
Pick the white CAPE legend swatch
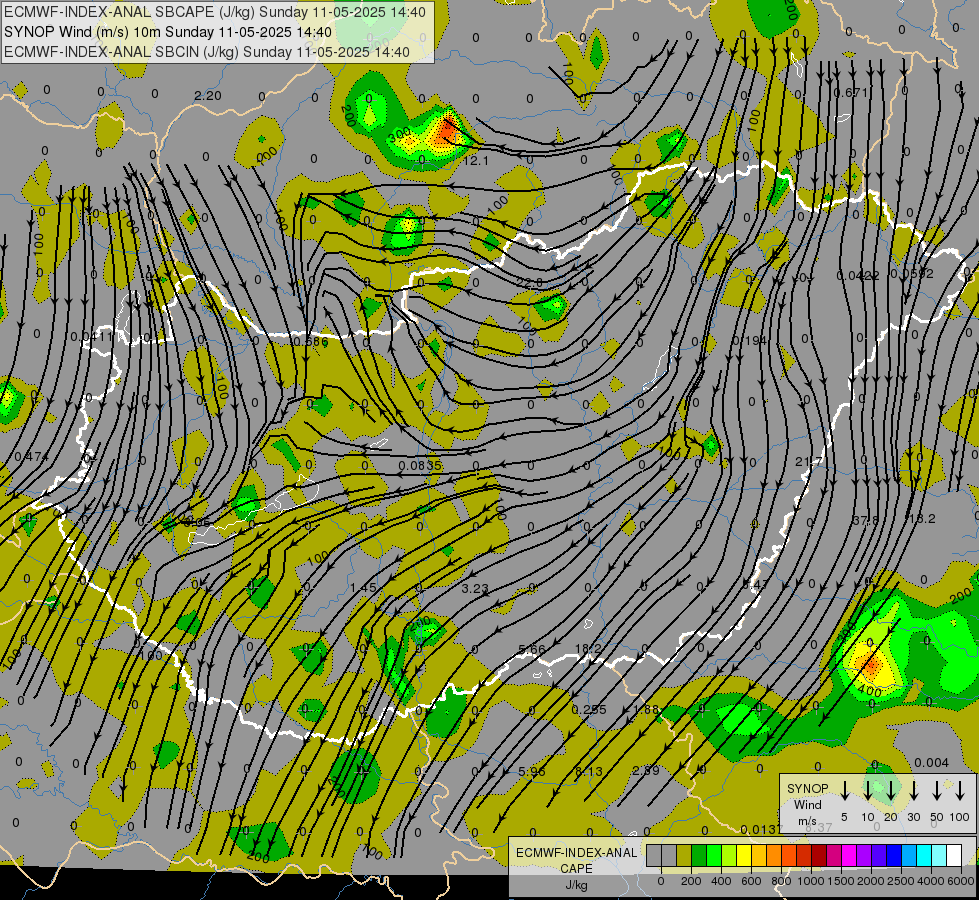point(953,856)
